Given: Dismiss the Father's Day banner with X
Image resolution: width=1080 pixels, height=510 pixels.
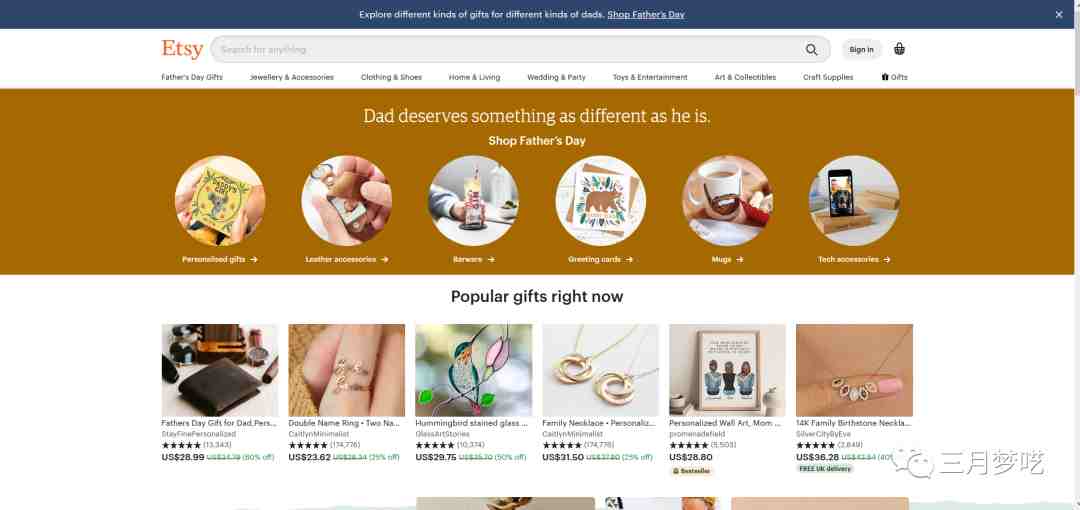Looking at the screenshot, I should [1059, 14].
